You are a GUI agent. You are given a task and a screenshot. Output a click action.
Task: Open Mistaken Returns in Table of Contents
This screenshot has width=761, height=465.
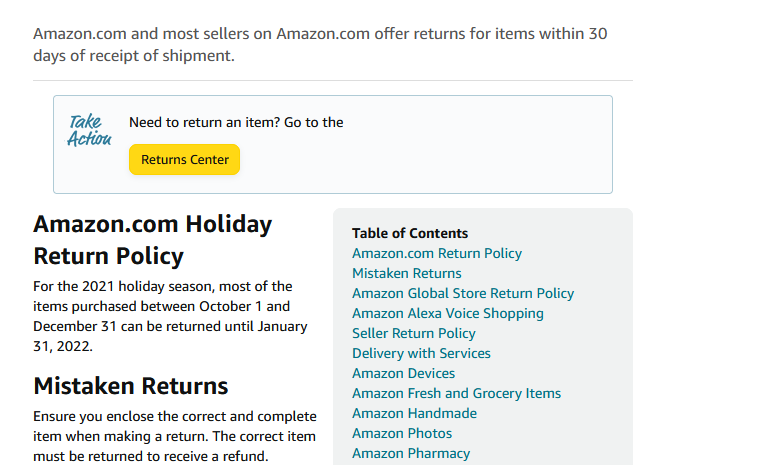[407, 273]
